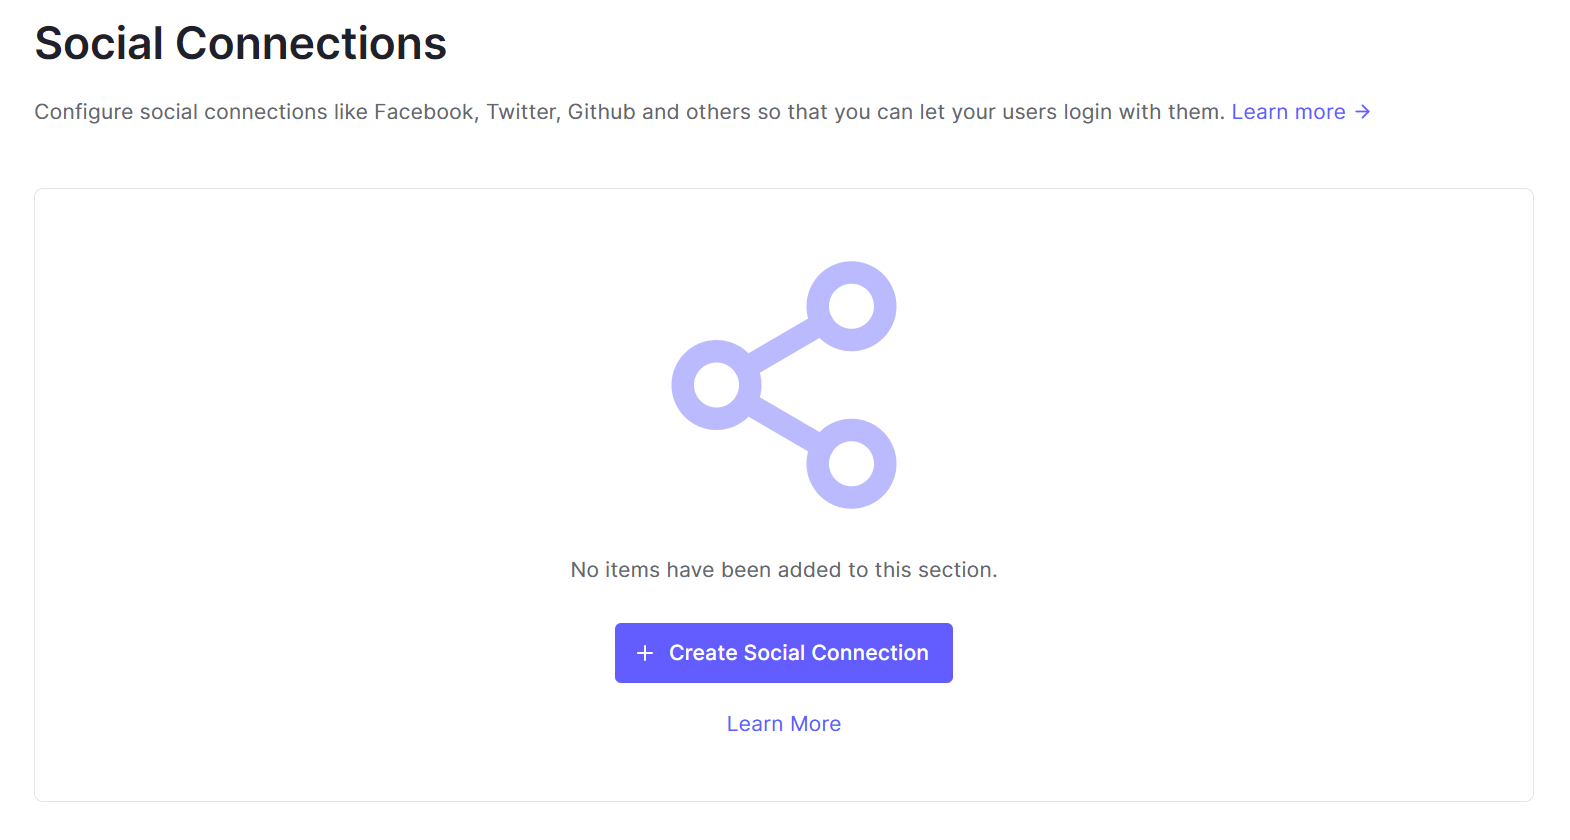
Task: Click the left circle node of share icon
Action: [716, 385]
